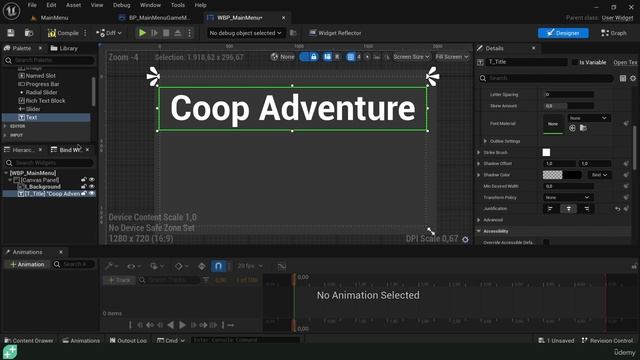Click the Browse to asset icon

pyautogui.click(x=29, y=33)
